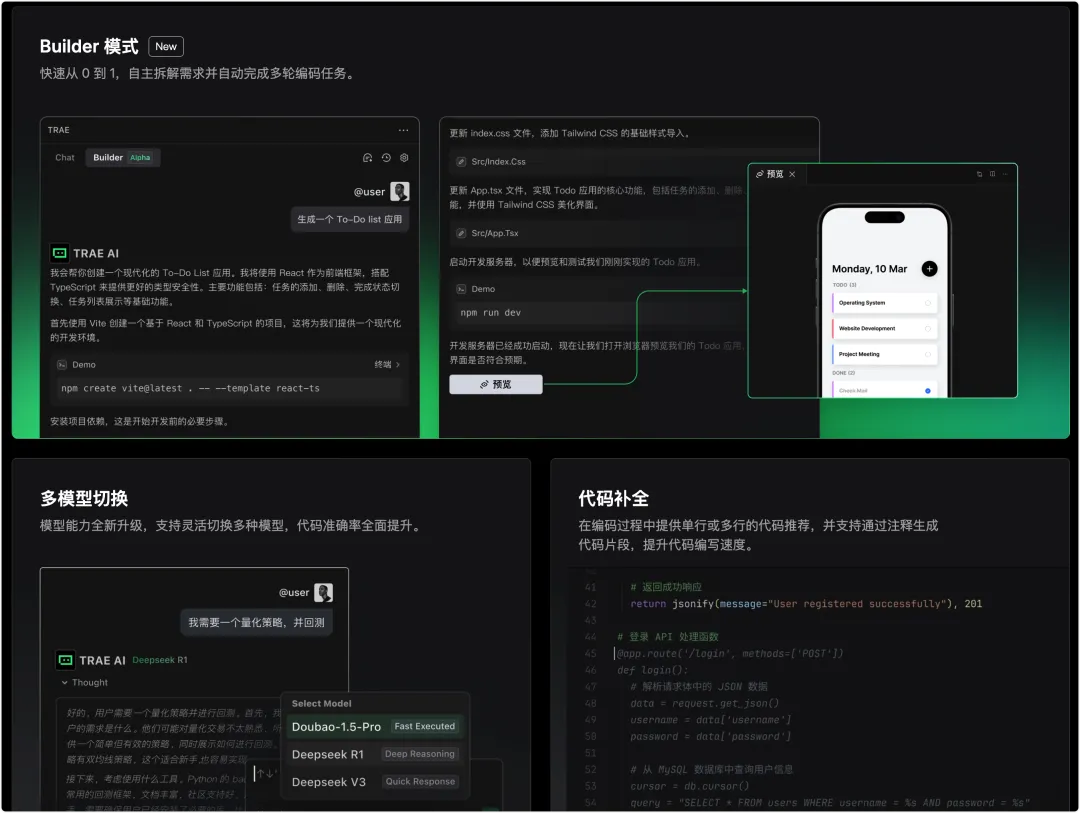This screenshot has width=1080, height=813.
Task: Click the TRAE AI robot logo in Builder panel
Action: point(60,253)
